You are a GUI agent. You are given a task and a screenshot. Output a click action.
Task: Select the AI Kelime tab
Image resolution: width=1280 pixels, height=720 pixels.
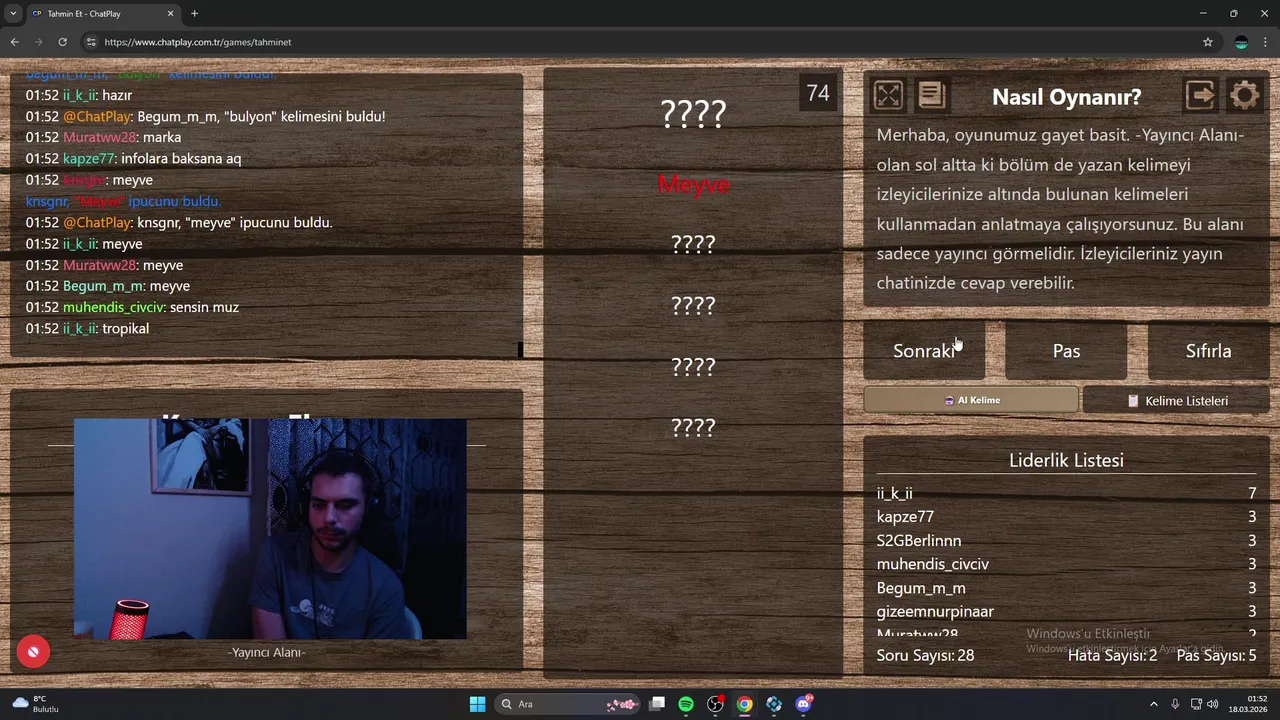point(971,400)
